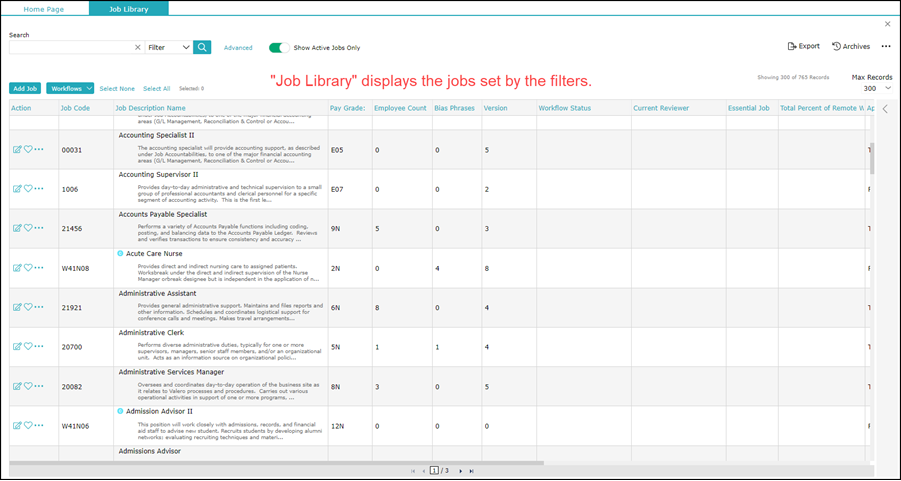The height and width of the screenshot is (481, 901).
Task: Sort by Current Reviewer column header
Action: pyautogui.click(x=661, y=108)
